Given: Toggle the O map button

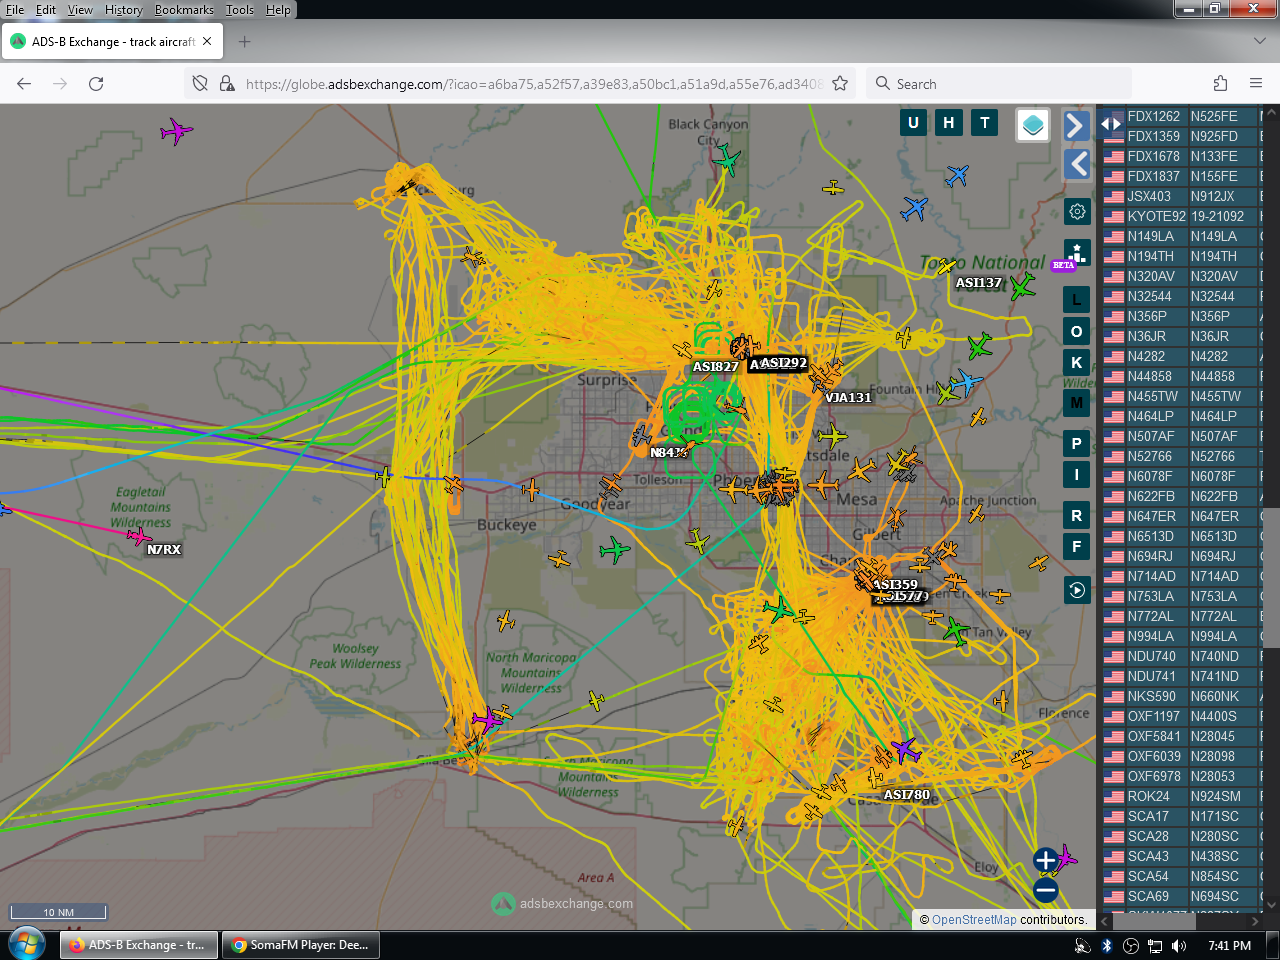Looking at the screenshot, I should point(1077,331).
